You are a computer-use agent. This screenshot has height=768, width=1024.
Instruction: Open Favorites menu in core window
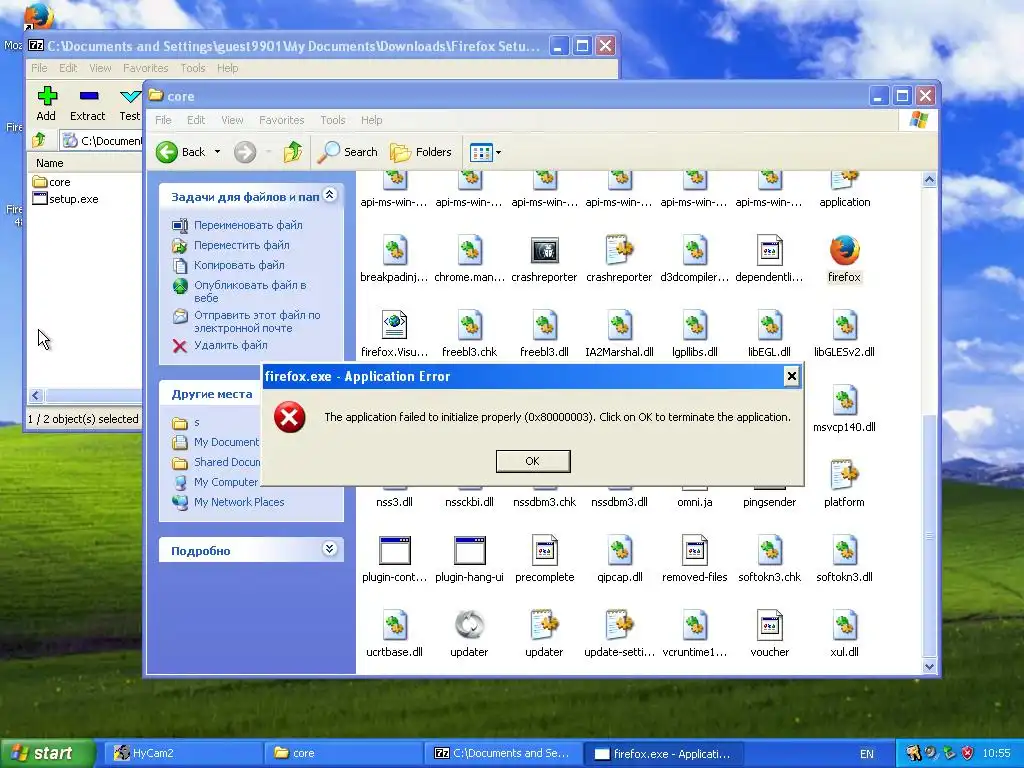281,120
